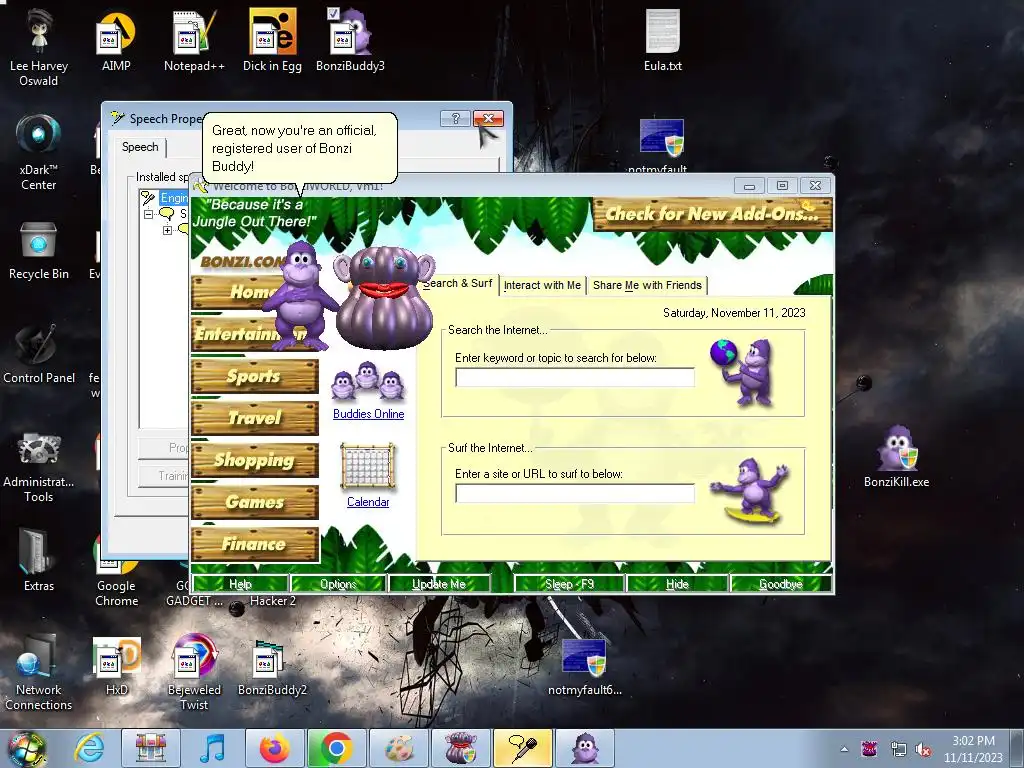This screenshot has width=1024, height=768.
Task: Open the Control Panel desktop icon
Action: [x=39, y=355]
